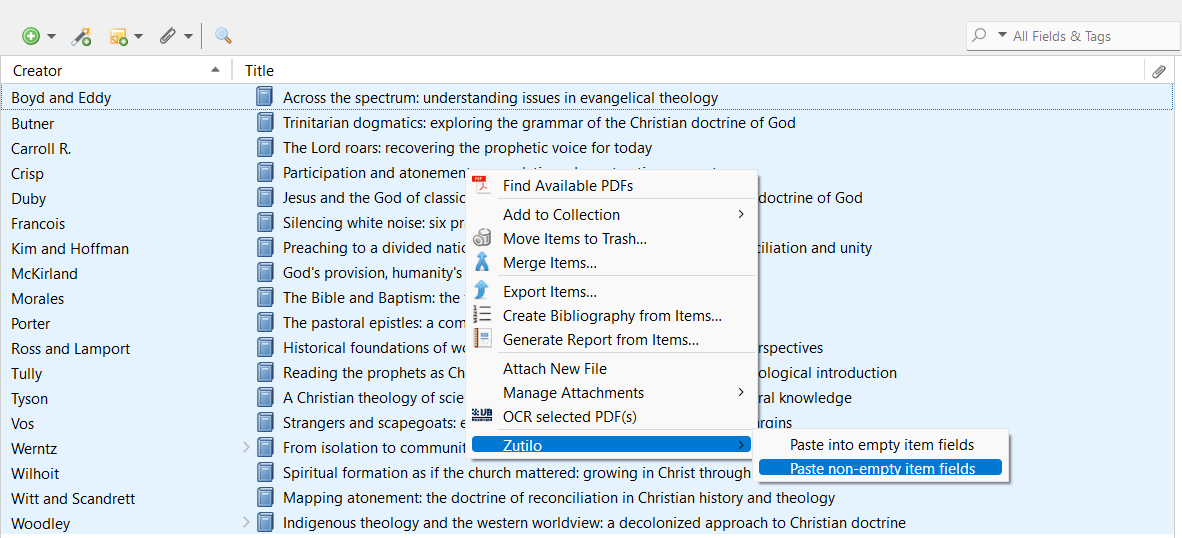The image size is (1182, 538).
Task: Open the search mode dropdown in the search box
Action: click(992, 36)
